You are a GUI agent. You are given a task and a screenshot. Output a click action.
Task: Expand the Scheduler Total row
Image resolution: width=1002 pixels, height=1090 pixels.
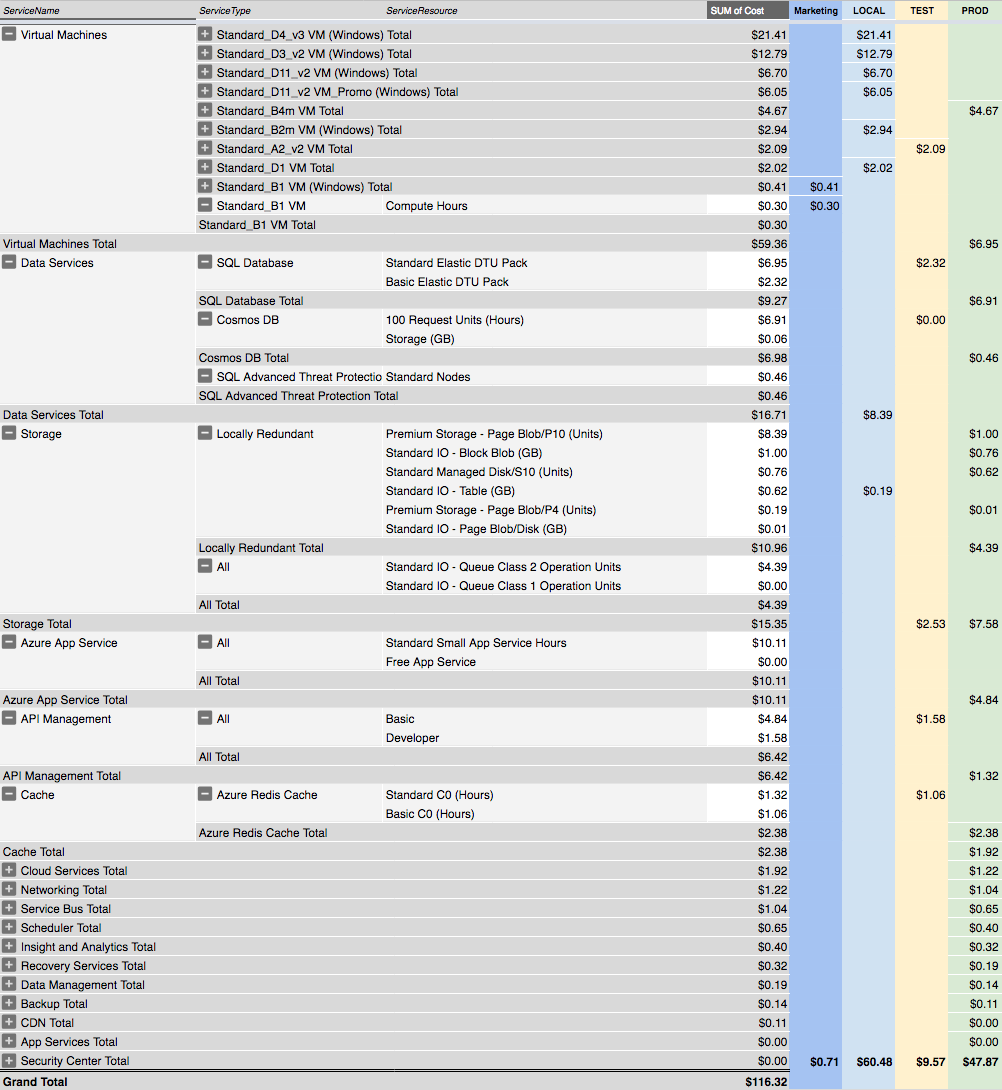tap(9, 927)
